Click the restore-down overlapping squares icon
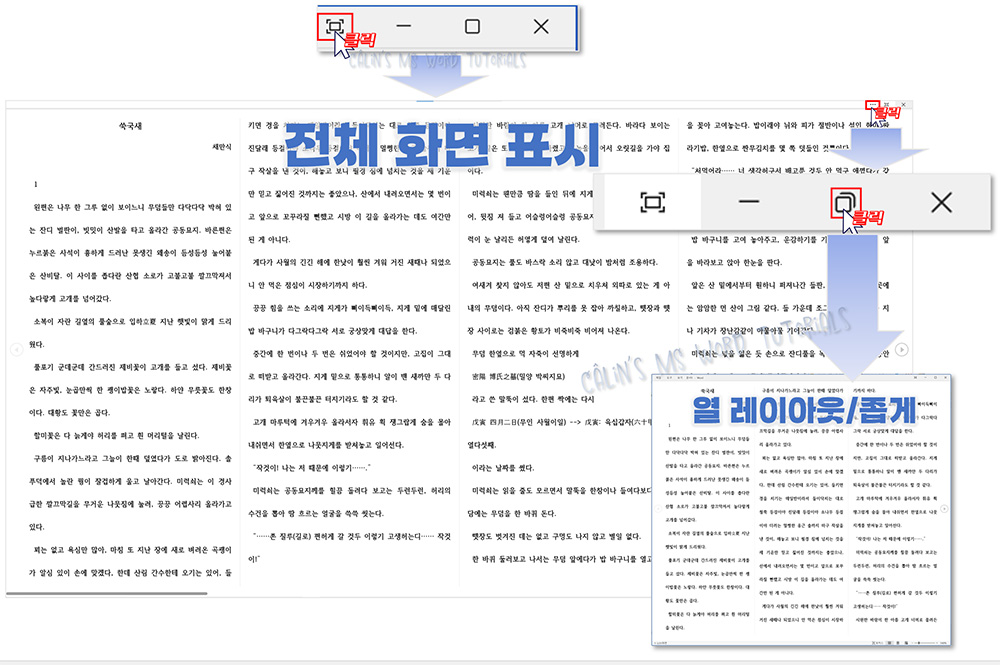 coord(844,203)
